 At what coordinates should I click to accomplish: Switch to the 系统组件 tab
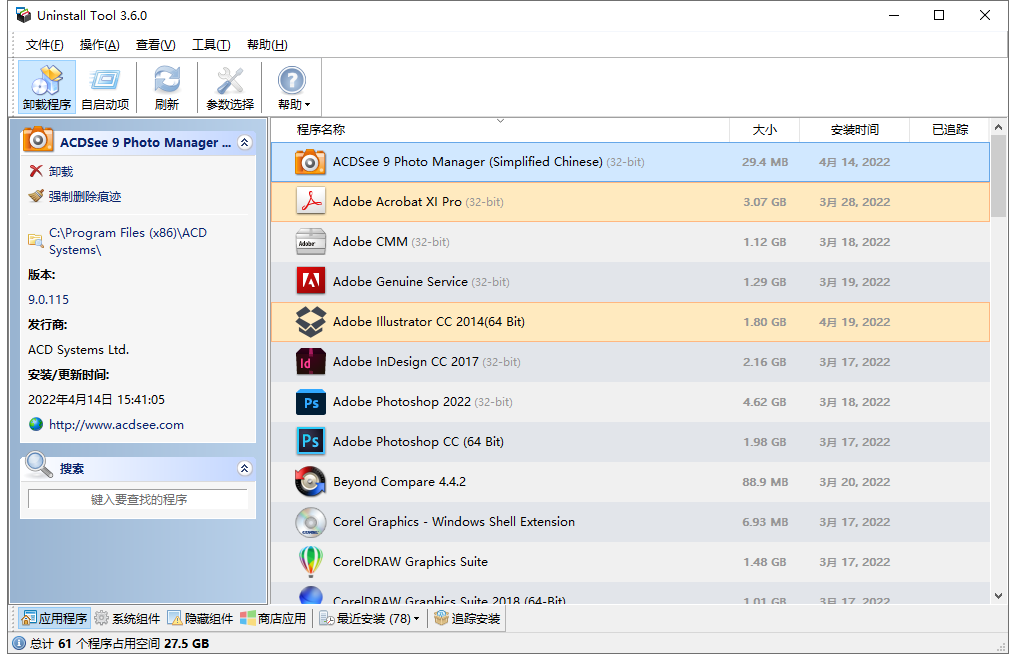coord(128,619)
